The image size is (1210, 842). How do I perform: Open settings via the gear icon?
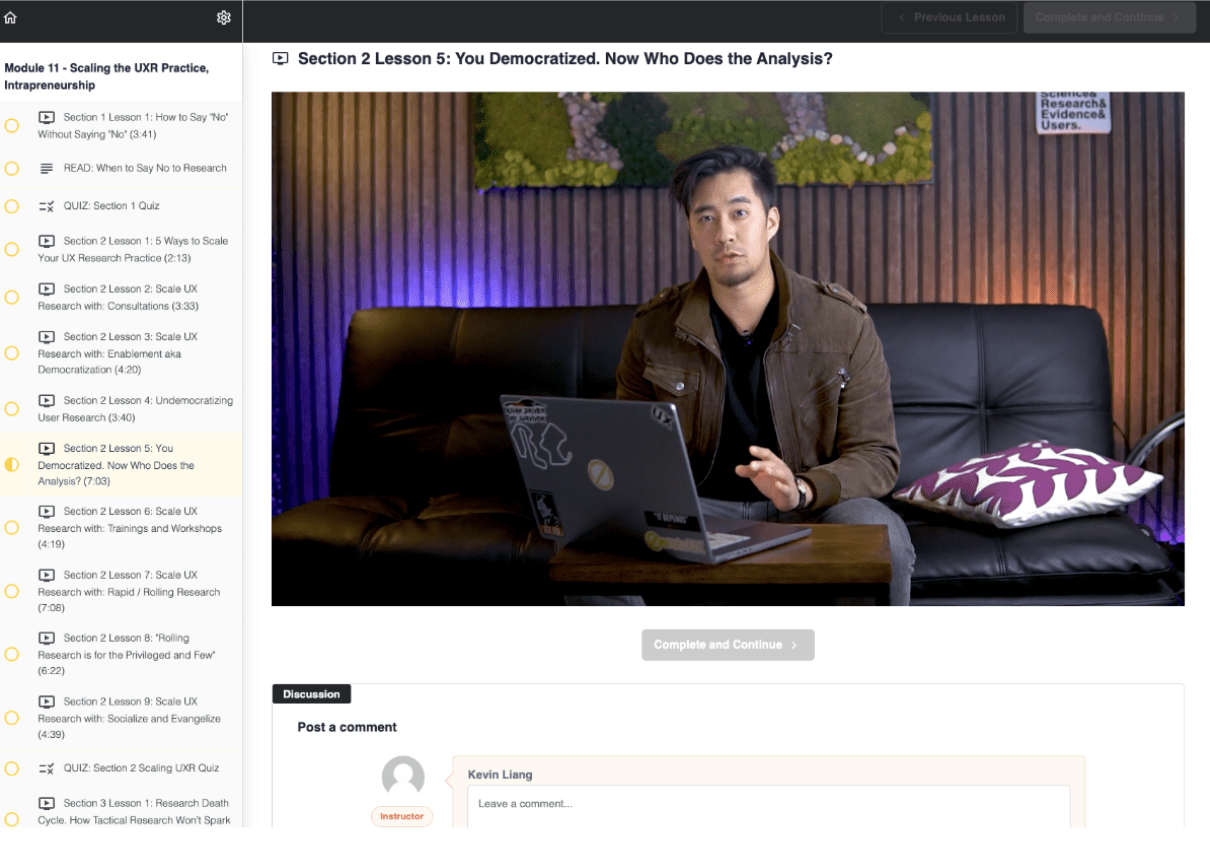224,18
